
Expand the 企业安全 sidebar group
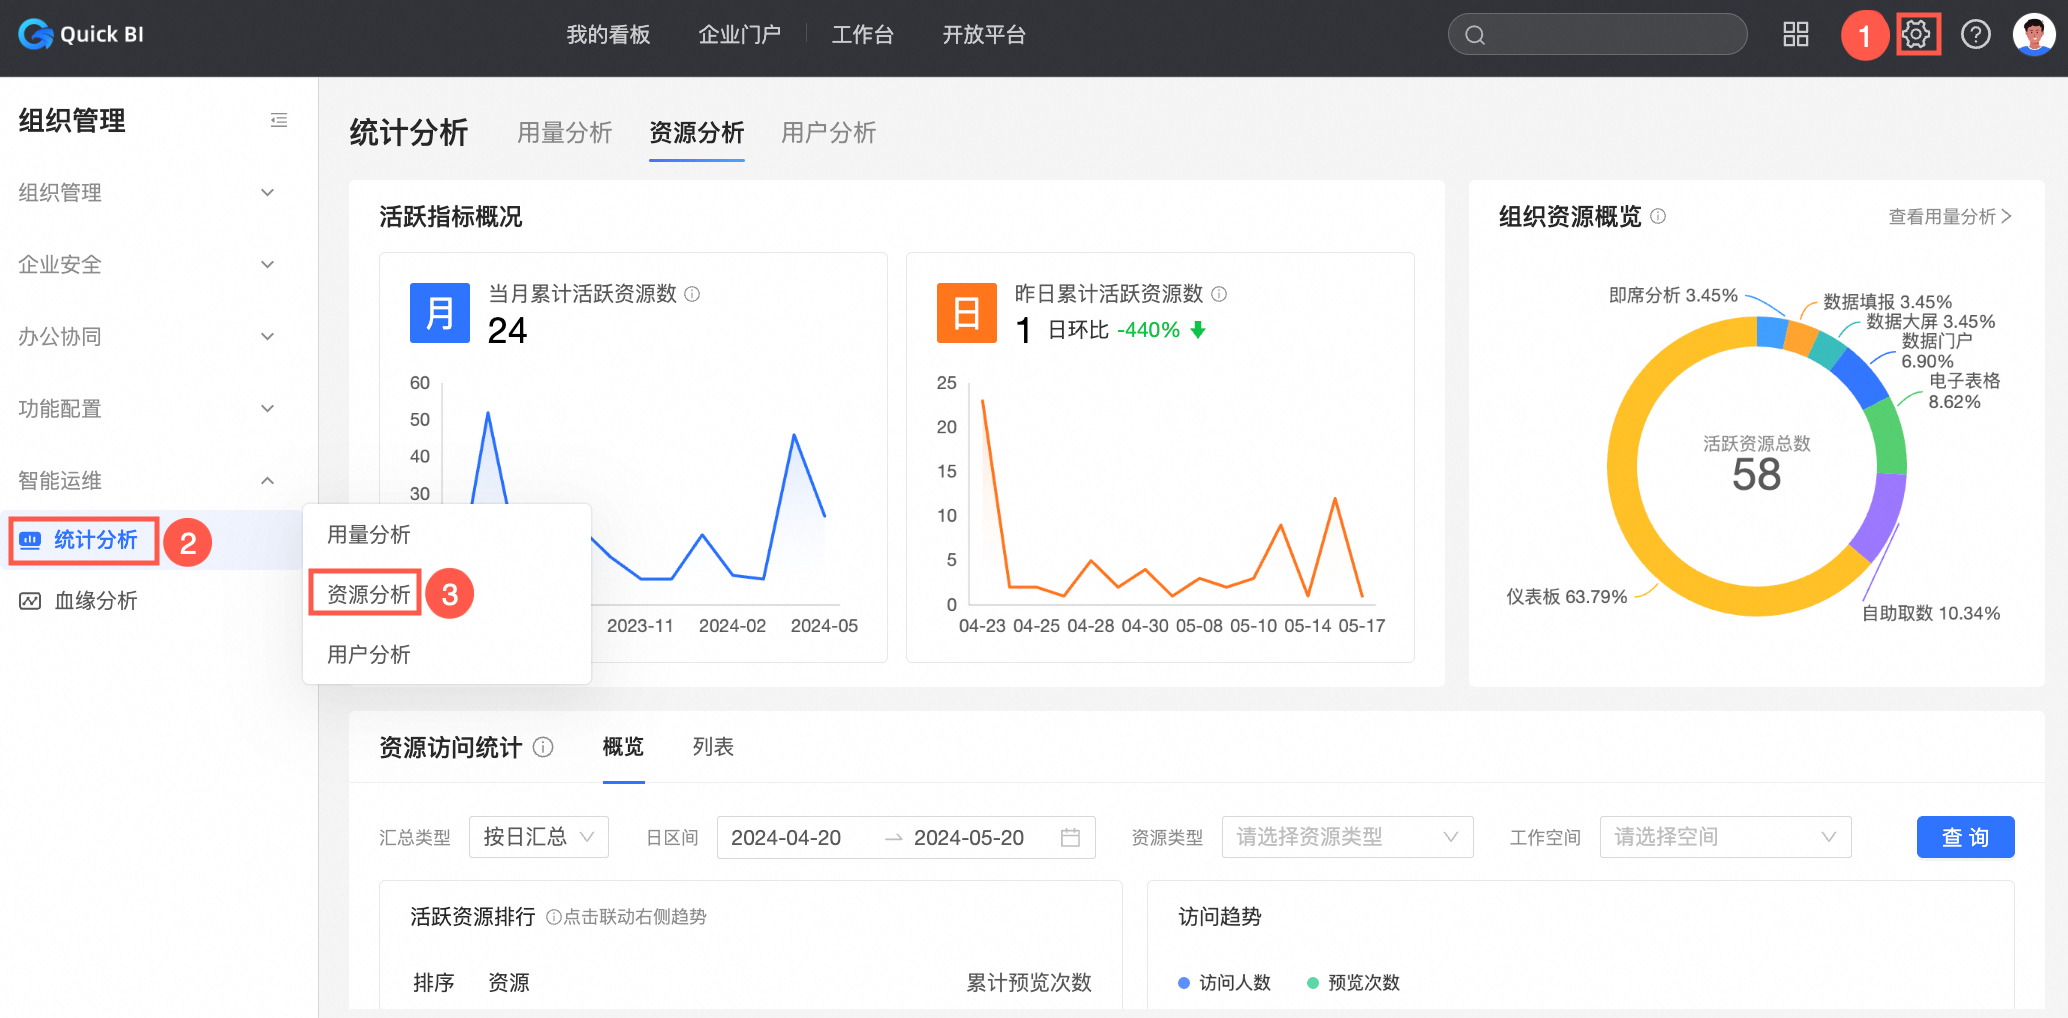[x=147, y=265]
